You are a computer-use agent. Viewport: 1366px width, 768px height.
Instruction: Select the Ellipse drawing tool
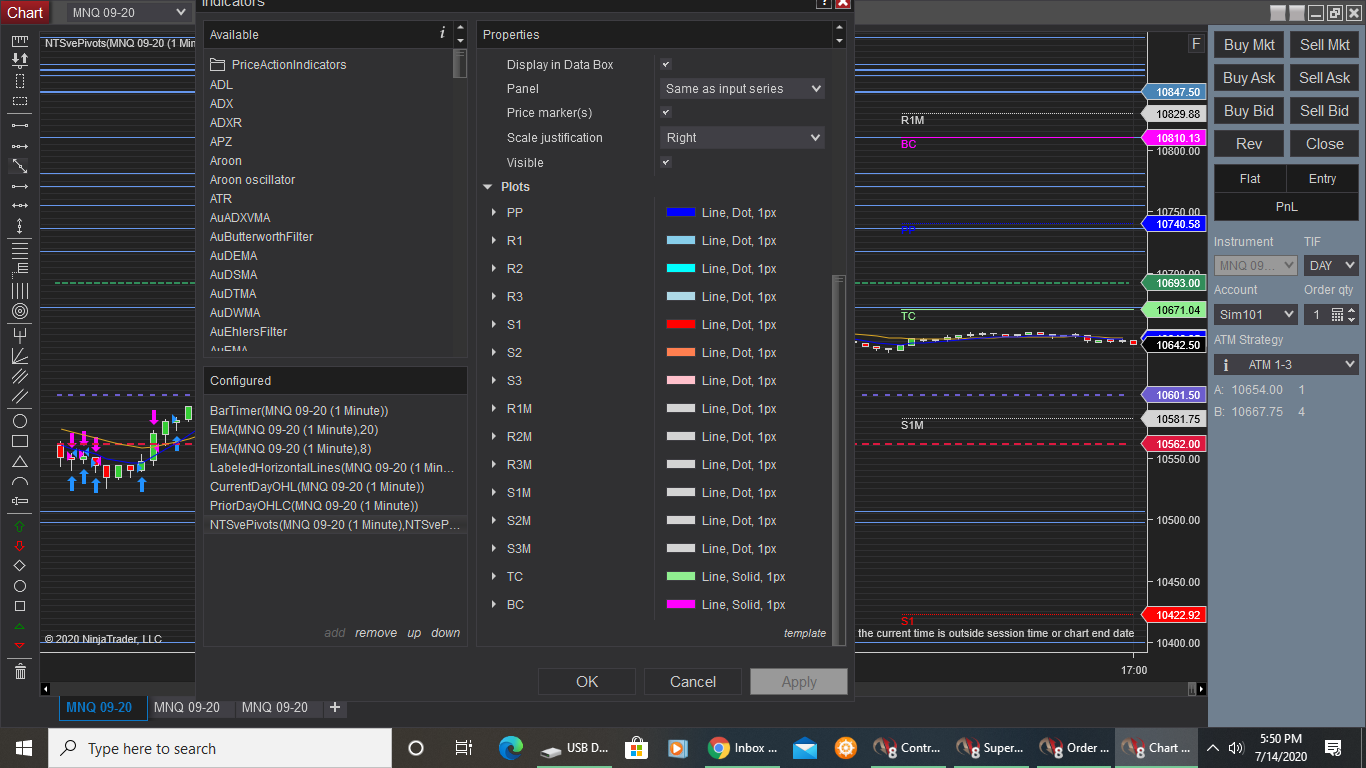20,421
